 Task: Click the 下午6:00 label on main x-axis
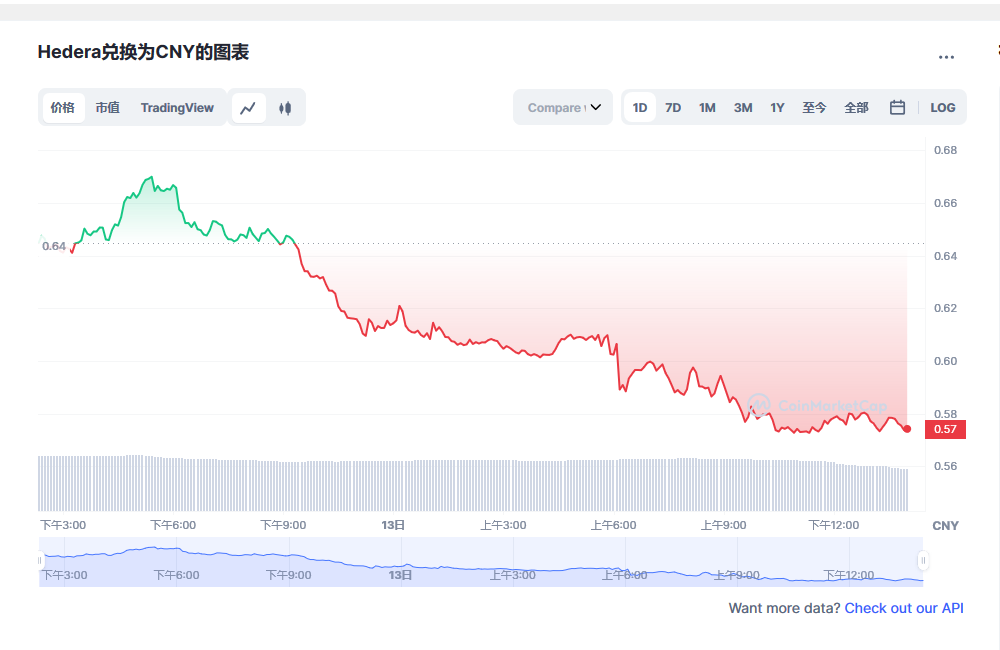tap(173, 525)
